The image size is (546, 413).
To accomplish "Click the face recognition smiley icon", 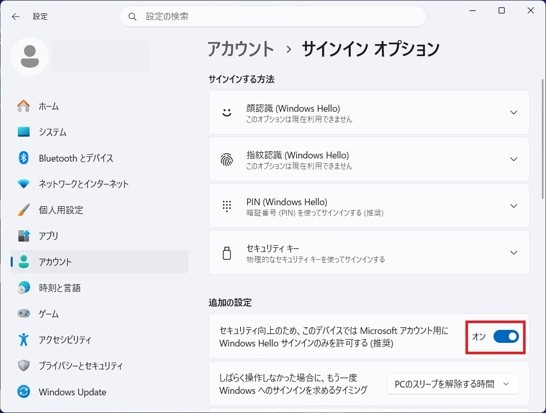I will pyautogui.click(x=227, y=112).
